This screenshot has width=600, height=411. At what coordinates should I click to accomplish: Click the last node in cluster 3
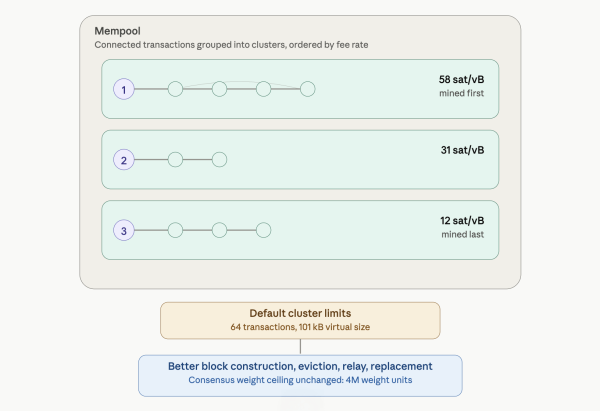[x=264, y=230]
